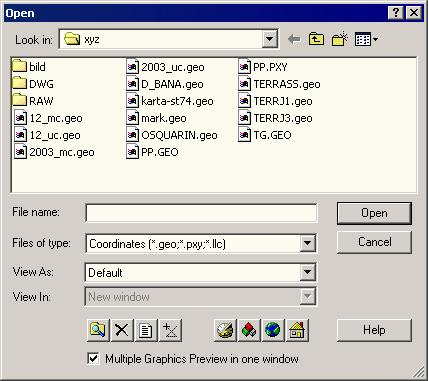
Task: Select file TG.GEO
Action: (265, 135)
